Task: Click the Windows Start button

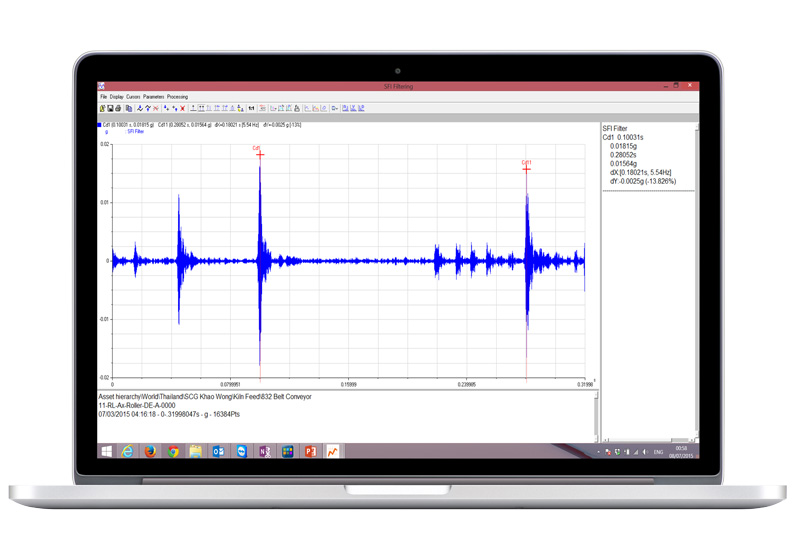Action: [x=106, y=452]
